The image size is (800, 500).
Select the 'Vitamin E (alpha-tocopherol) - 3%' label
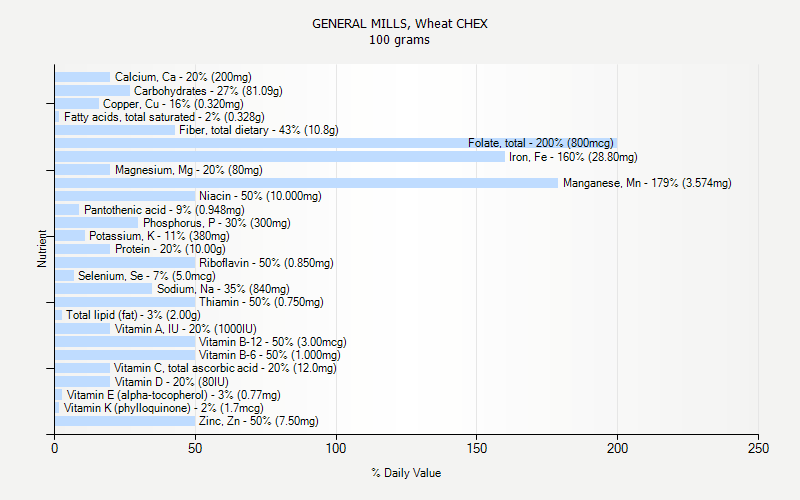click(x=173, y=395)
